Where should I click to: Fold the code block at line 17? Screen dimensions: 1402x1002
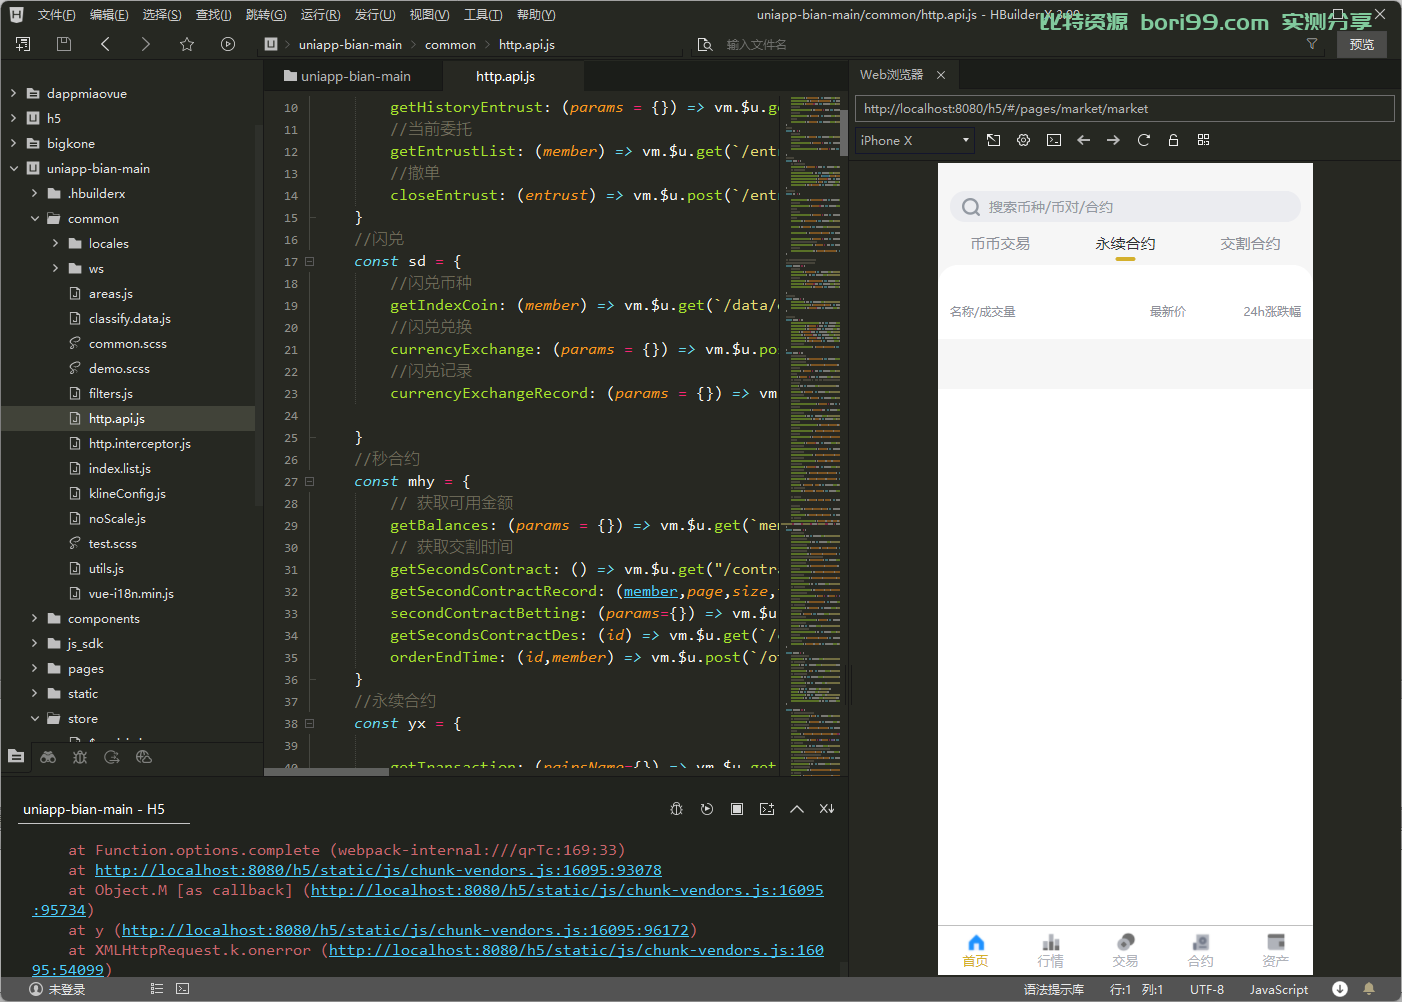310,262
